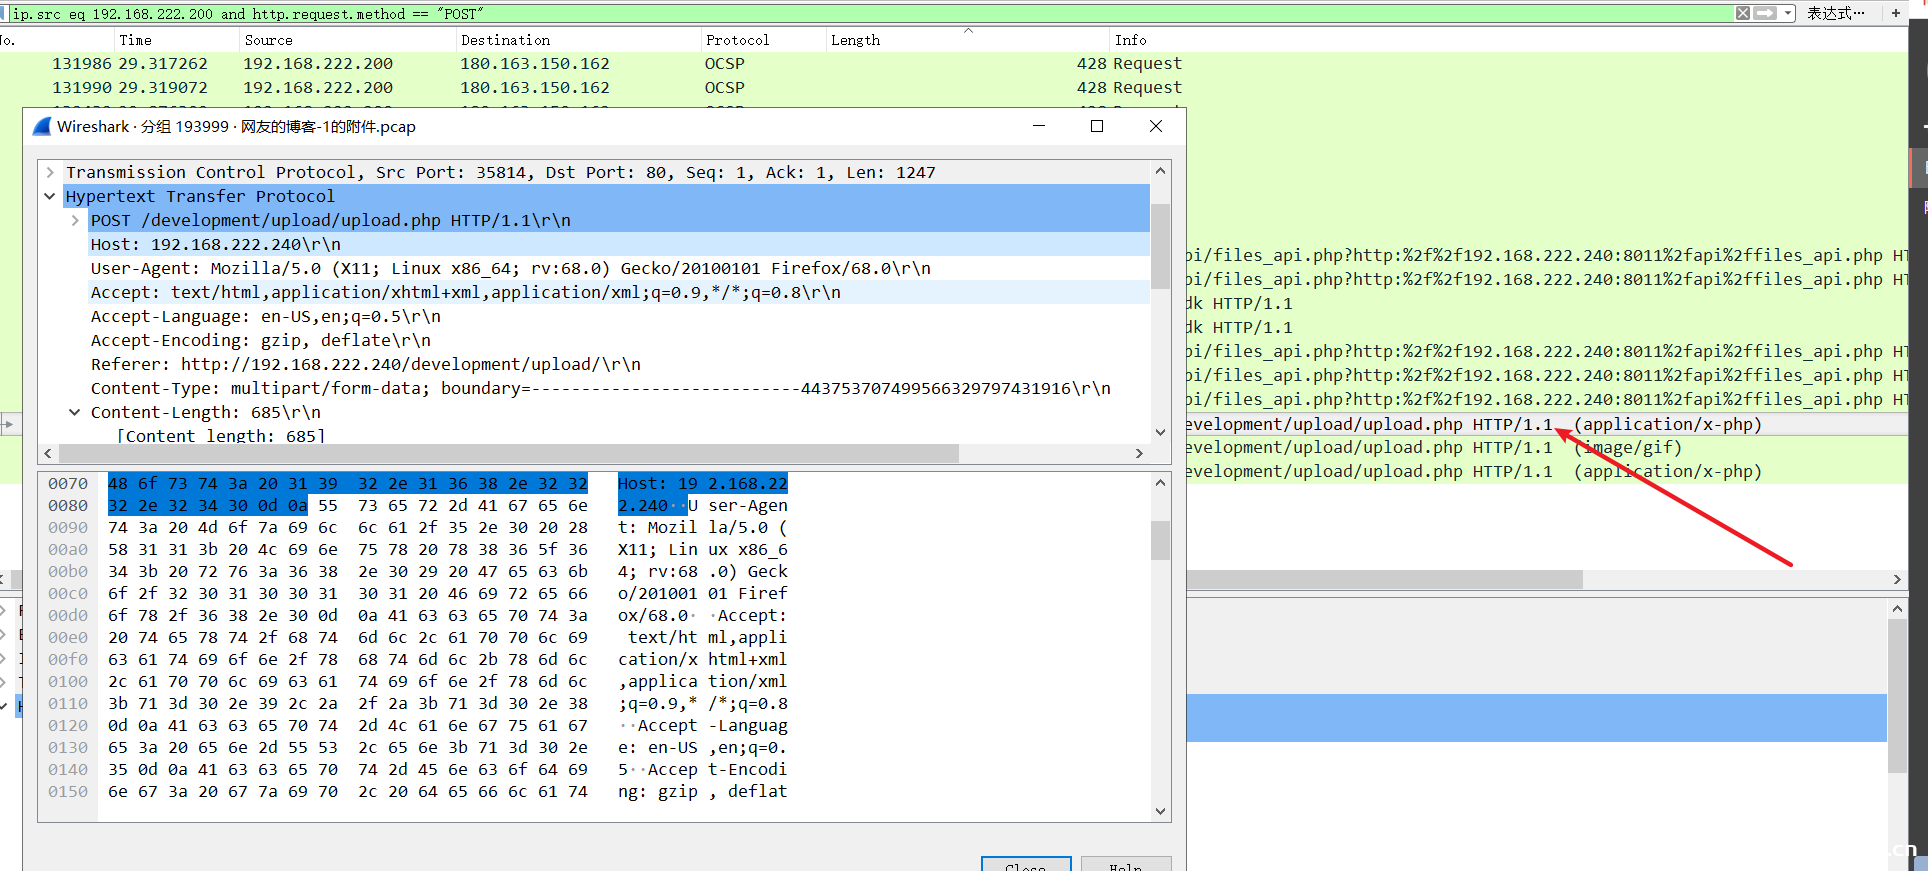
Task: Collapse the Hypertext Transfer Protocol section
Action: (50, 197)
